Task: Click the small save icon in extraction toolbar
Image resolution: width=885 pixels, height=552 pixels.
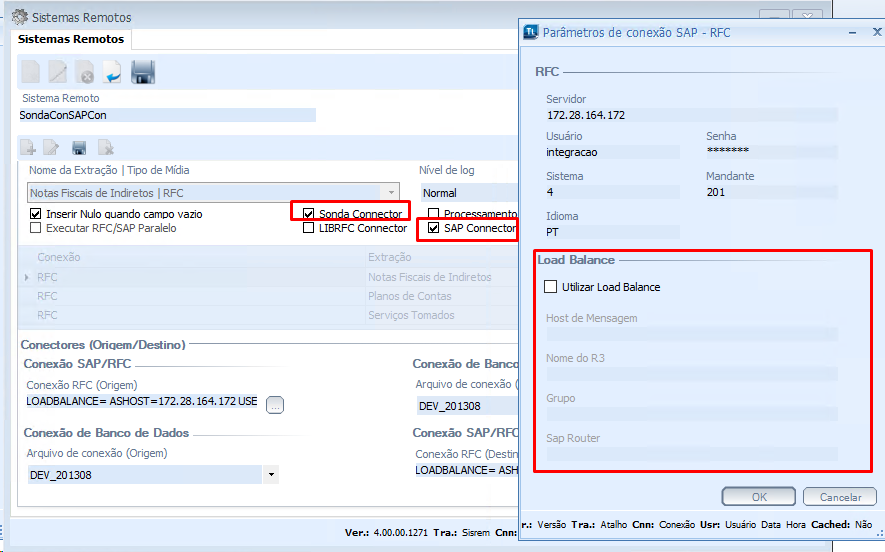Action: tap(79, 148)
